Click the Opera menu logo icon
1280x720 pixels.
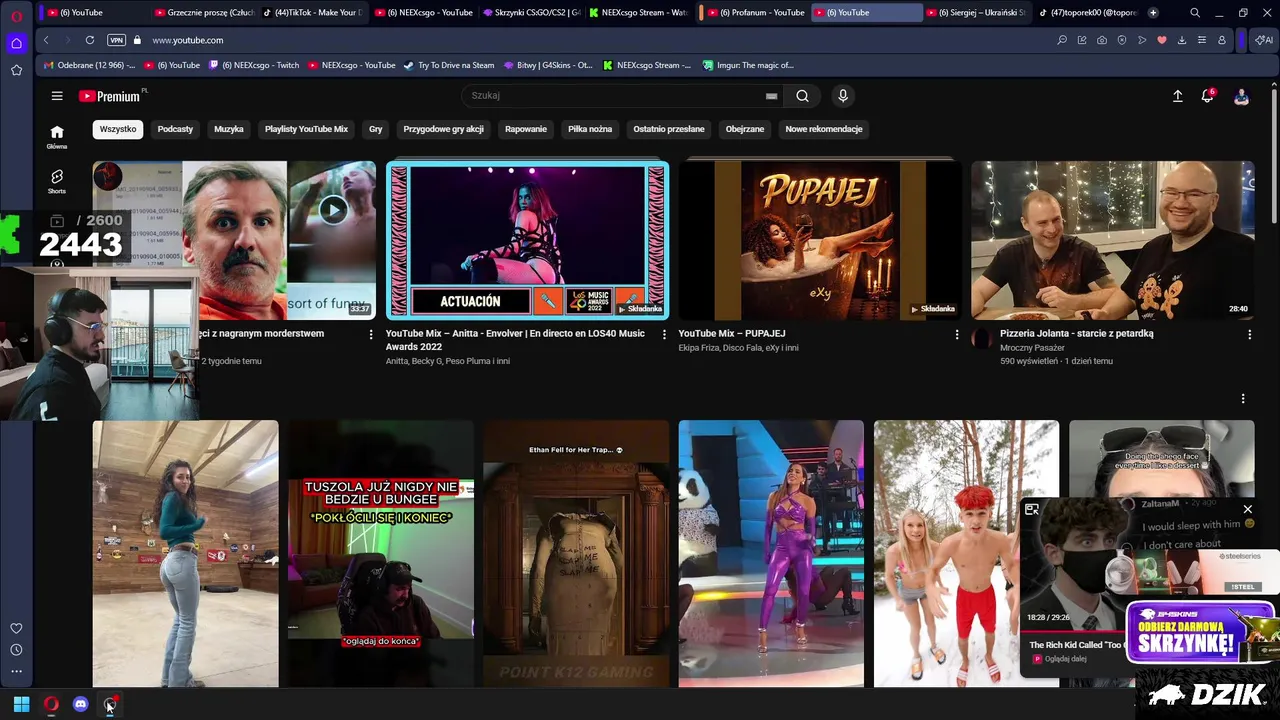tap(16, 14)
